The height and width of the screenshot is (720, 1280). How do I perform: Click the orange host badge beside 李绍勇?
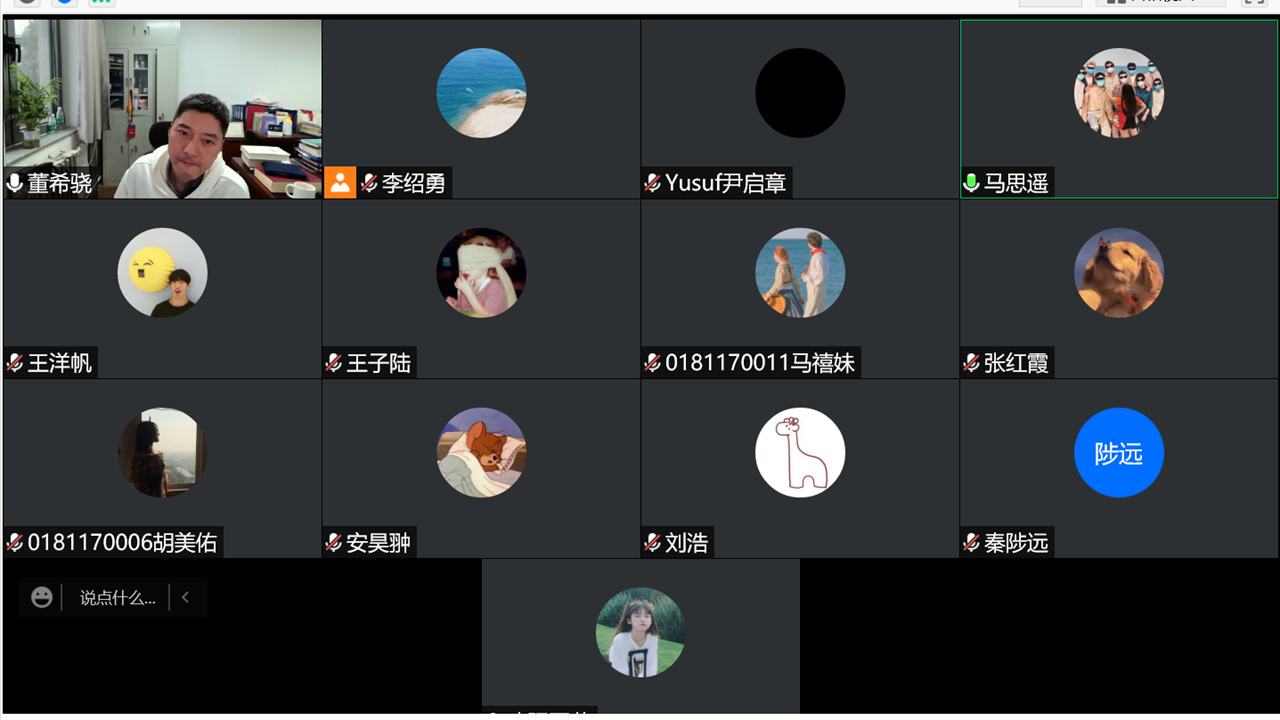pyautogui.click(x=340, y=183)
